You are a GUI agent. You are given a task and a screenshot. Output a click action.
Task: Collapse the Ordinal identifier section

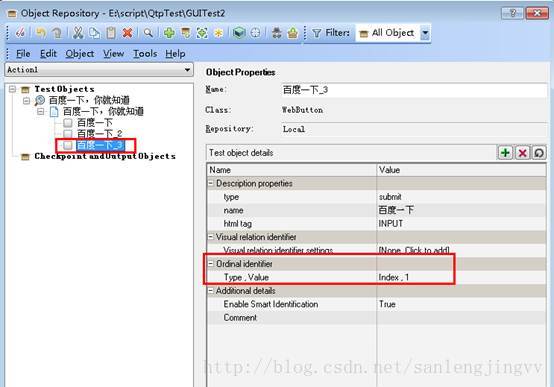211,264
